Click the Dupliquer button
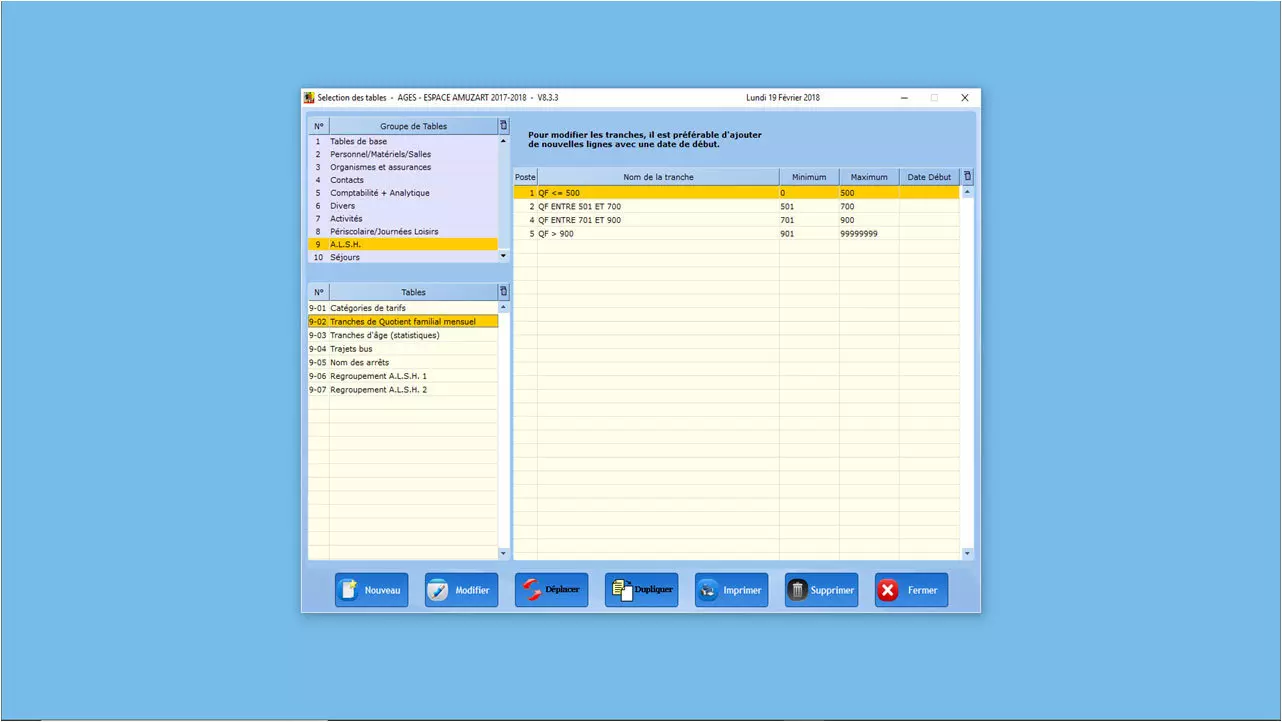The image size is (1282, 722). pos(641,590)
